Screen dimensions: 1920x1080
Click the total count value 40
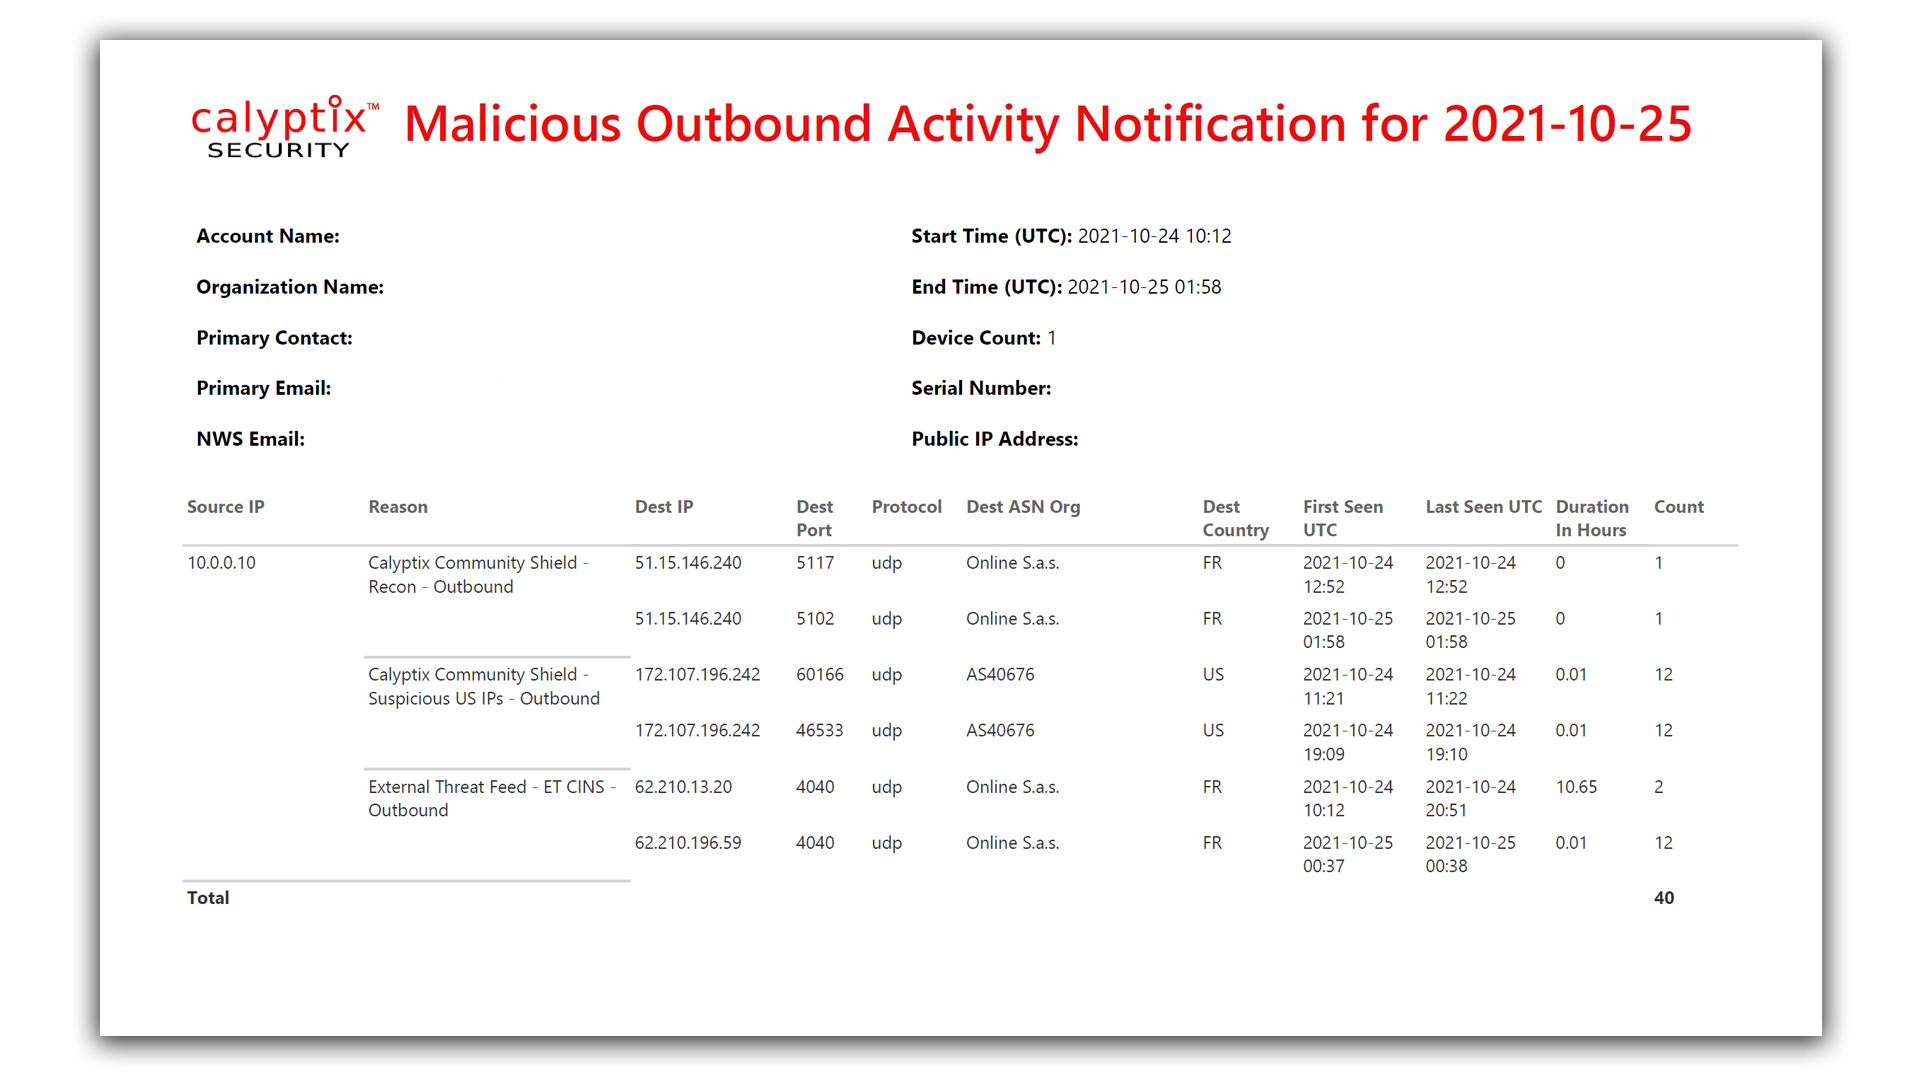click(x=1663, y=898)
